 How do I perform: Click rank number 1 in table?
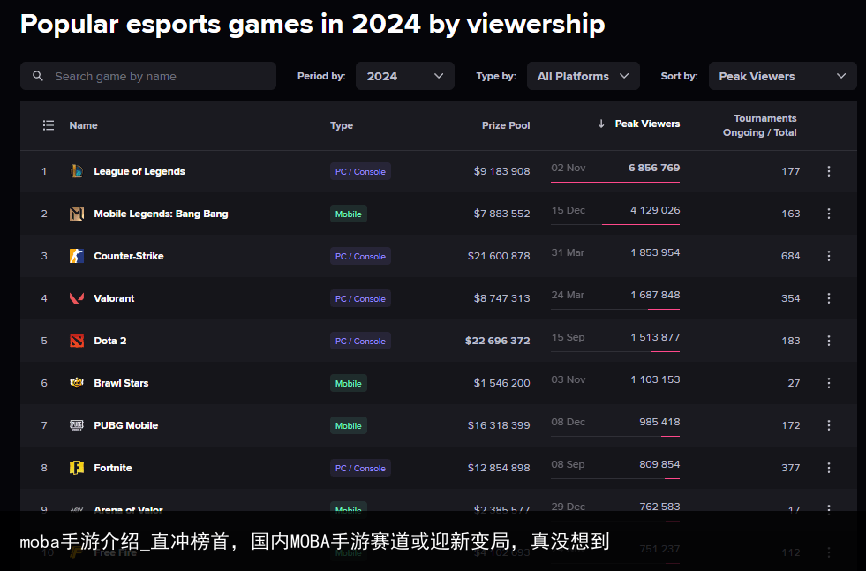[x=44, y=171]
